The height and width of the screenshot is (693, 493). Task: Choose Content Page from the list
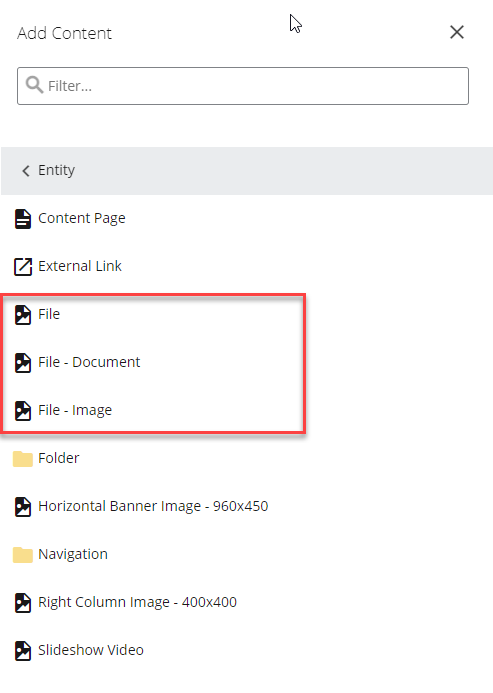(x=82, y=218)
